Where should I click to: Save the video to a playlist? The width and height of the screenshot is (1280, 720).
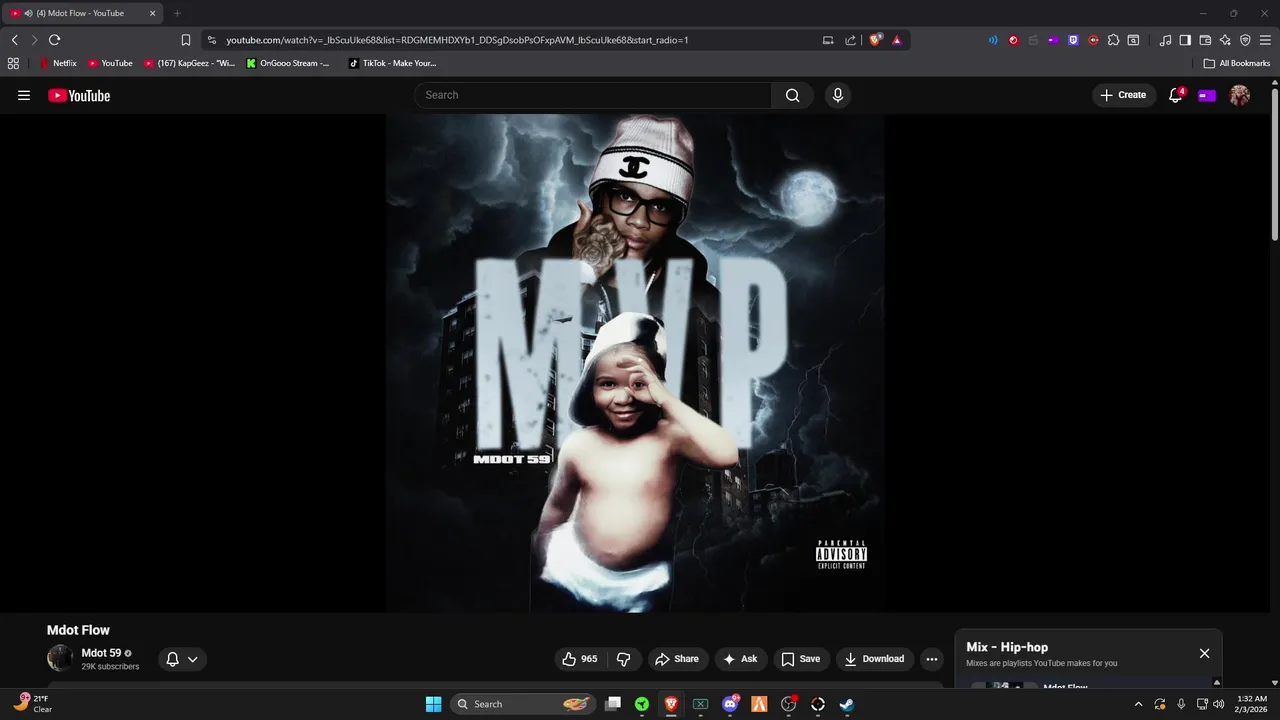(801, 659)
